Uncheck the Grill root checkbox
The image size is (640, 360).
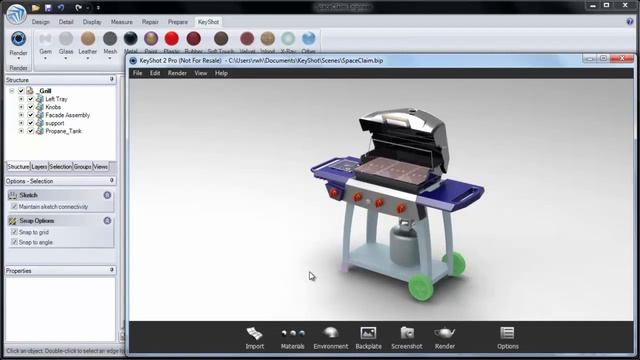click(x=21, y=91)
